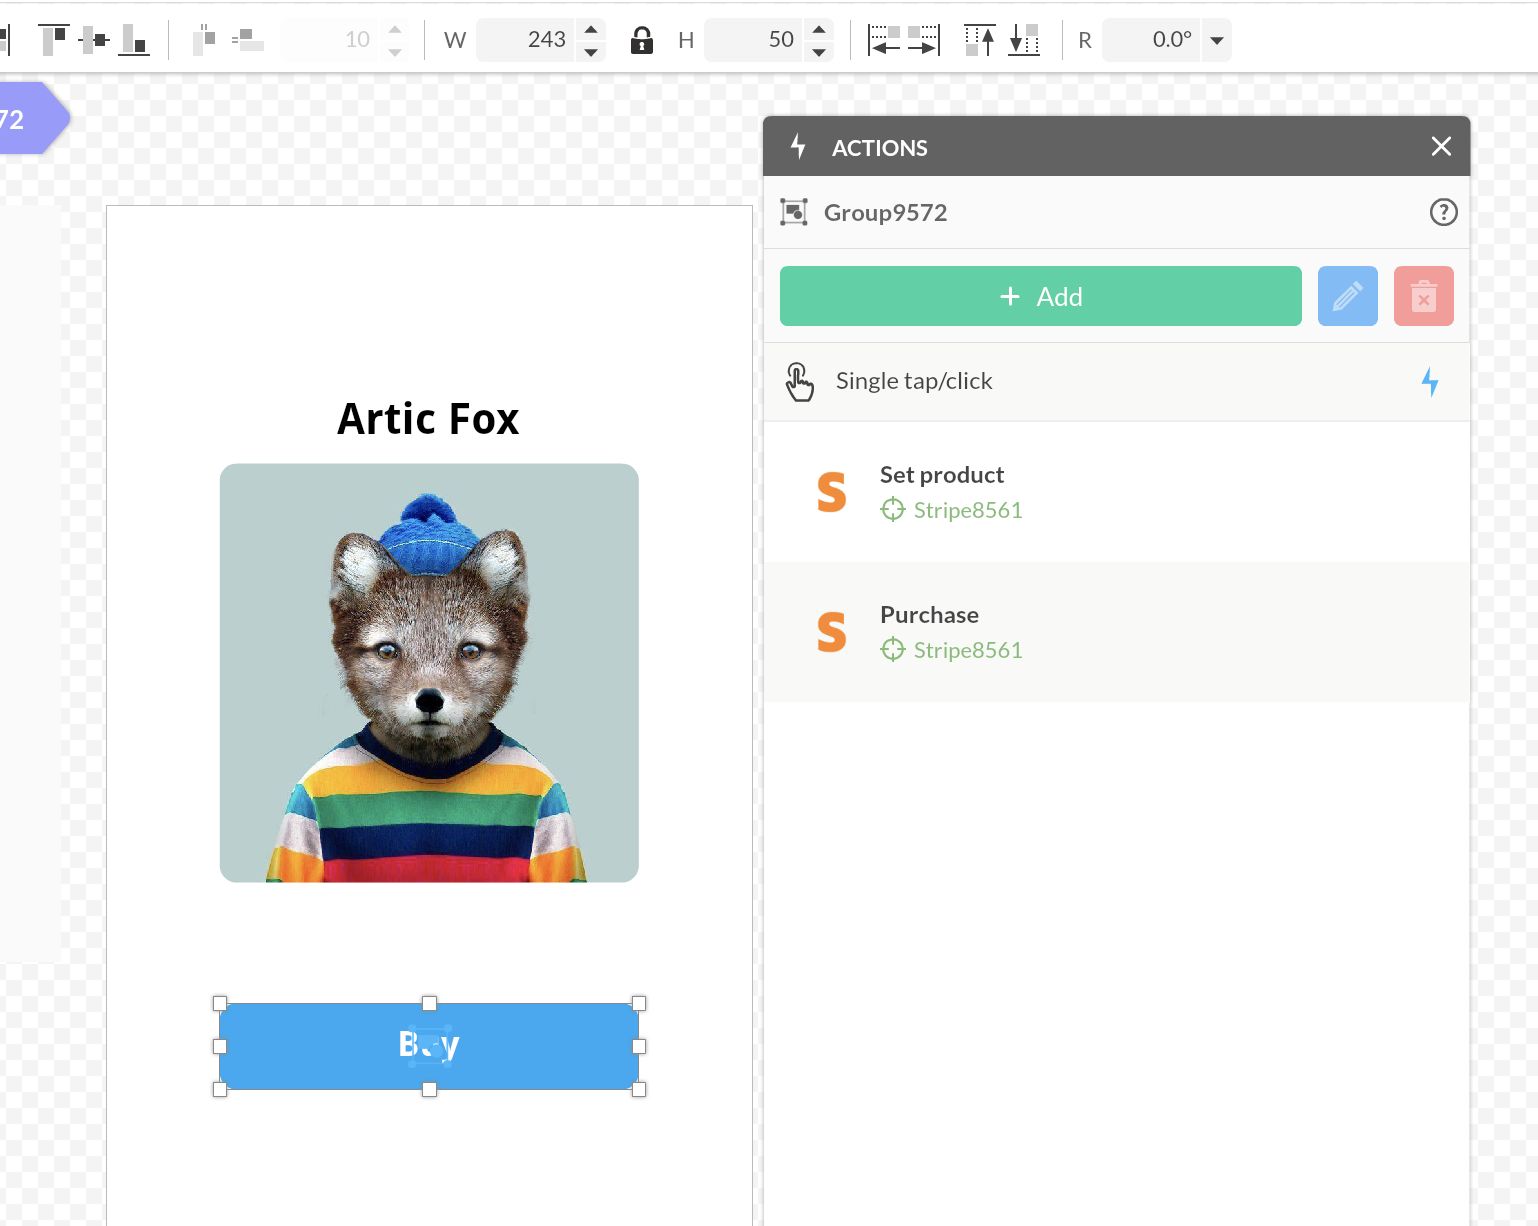
Task: Increase the width value with up arrow
Action: click(591, 29)
